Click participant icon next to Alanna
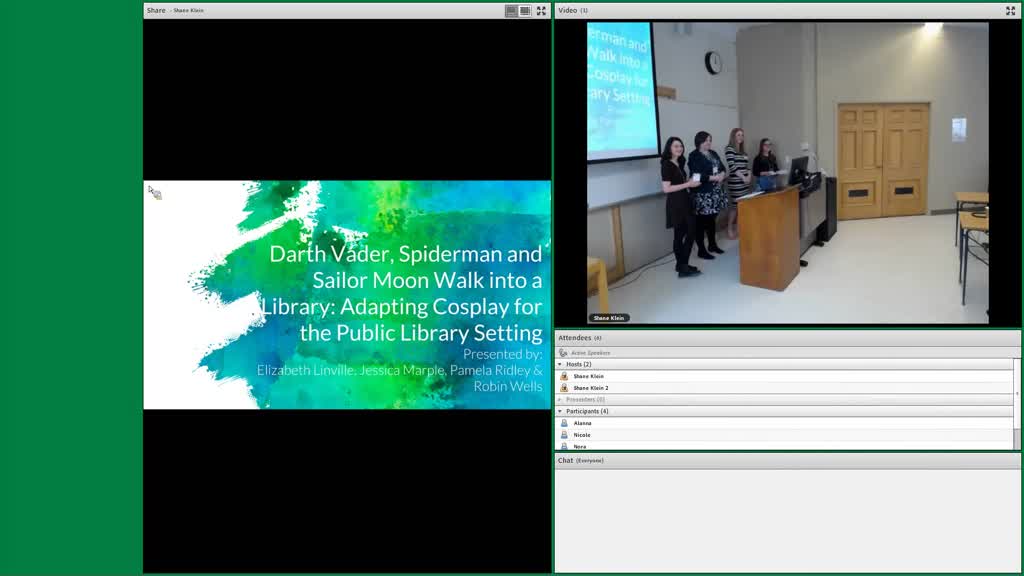 click(x=564, y=423)
